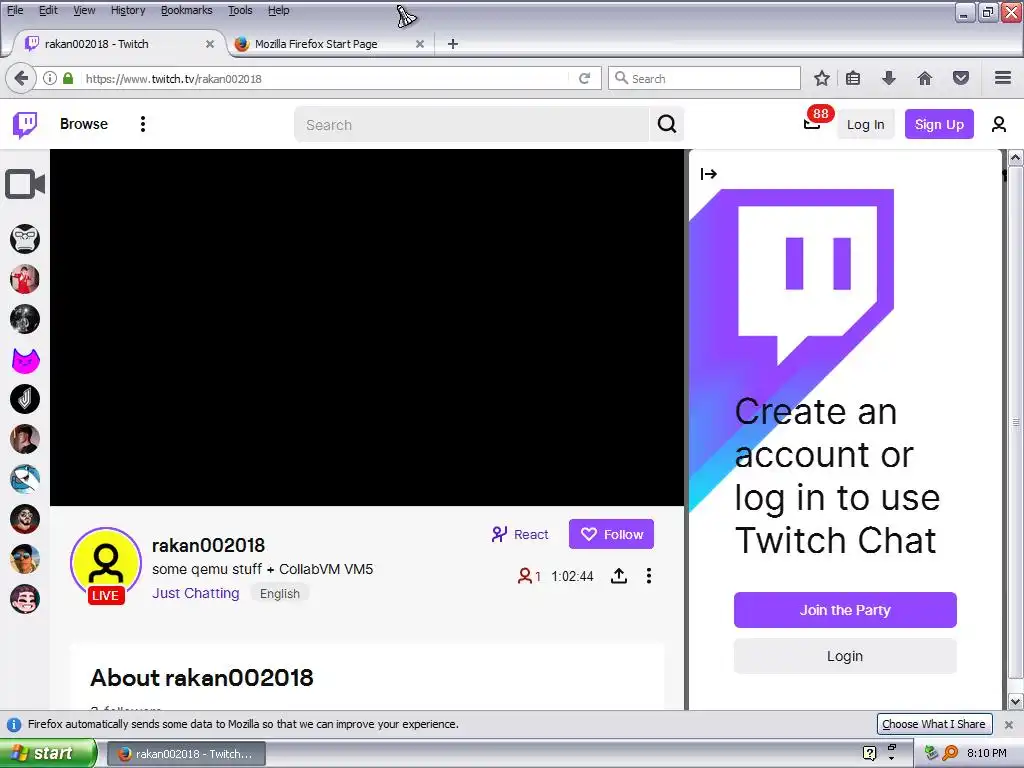Click the green padlock security icon
Screen dimensions: 1024x768
tap(68, 78)
